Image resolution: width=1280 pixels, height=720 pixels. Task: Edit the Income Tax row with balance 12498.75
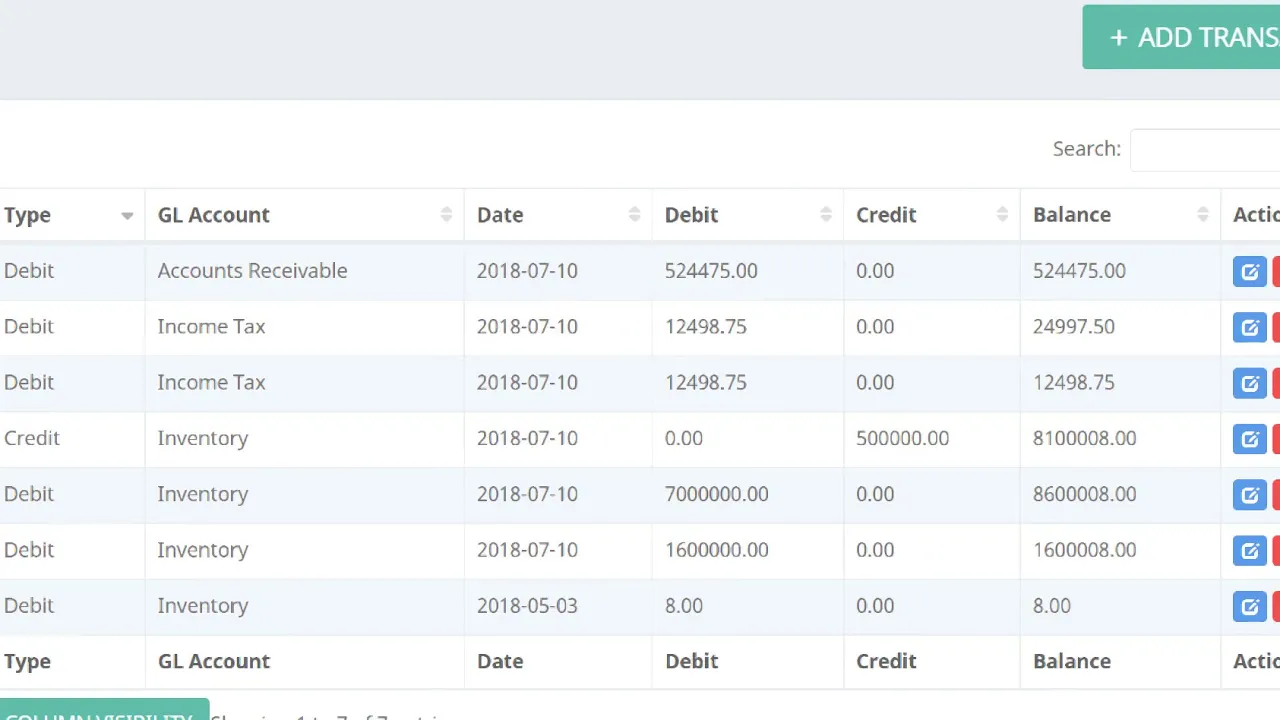tap(1249, 384)
